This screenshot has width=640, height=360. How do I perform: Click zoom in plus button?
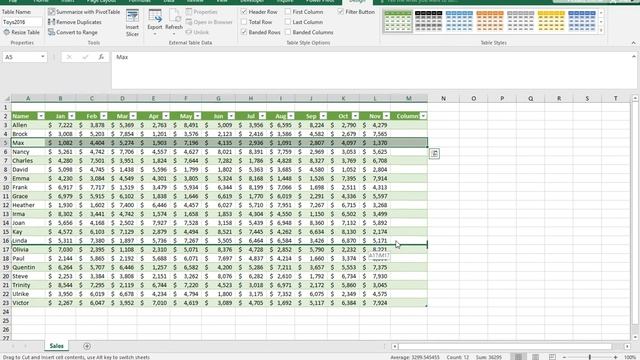tap(616, 357)
